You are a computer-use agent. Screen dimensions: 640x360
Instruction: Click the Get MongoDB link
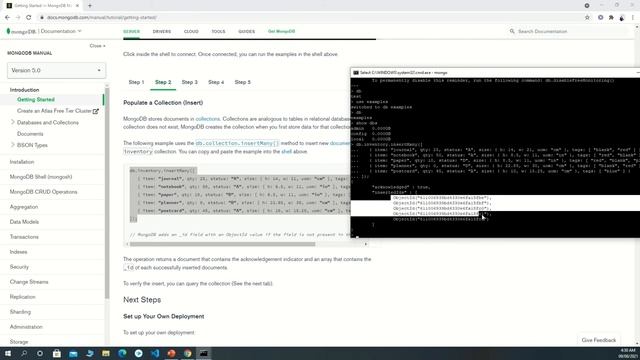pos(281,31)
